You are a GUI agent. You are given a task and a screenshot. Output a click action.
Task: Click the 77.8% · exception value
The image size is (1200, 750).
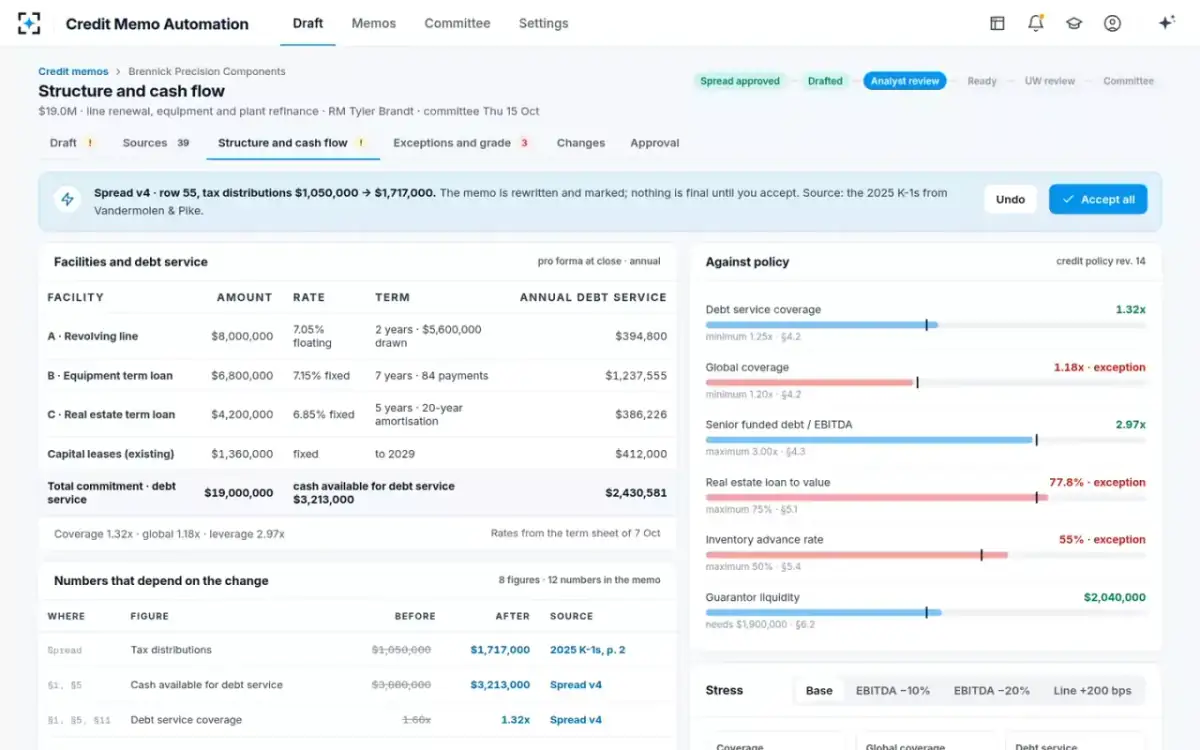coord(1097,482)
